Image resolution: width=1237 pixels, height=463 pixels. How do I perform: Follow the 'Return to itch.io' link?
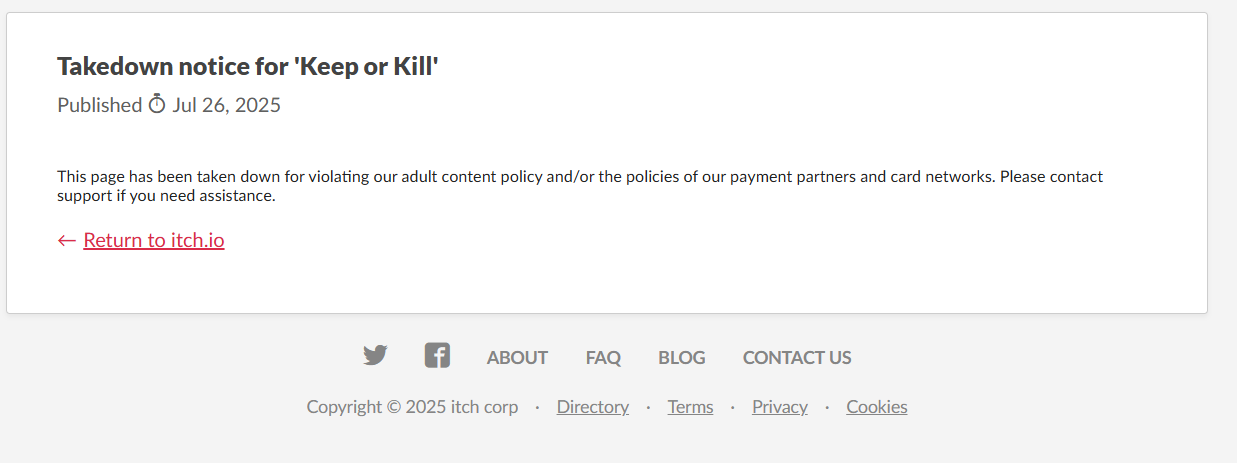(154, 240)
